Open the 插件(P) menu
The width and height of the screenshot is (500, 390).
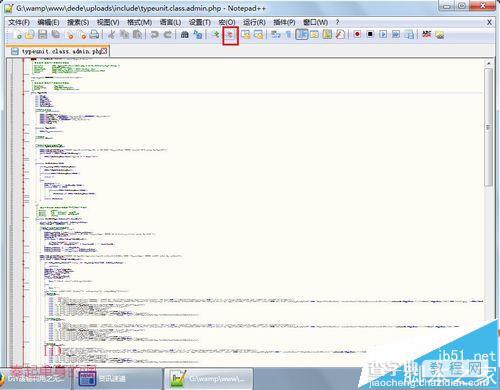(284, 22)
